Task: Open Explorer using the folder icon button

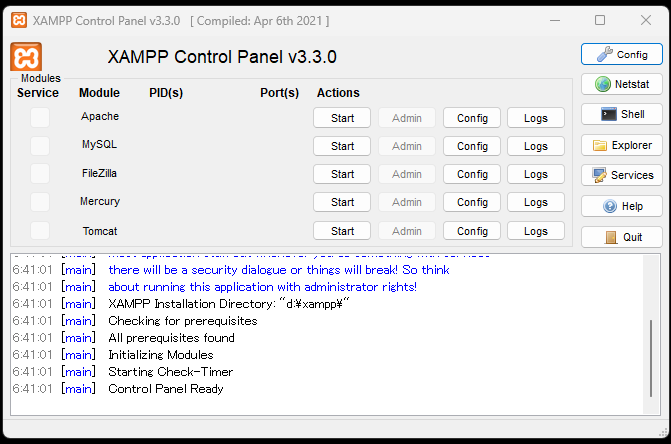Action: (x=621, y=145)
